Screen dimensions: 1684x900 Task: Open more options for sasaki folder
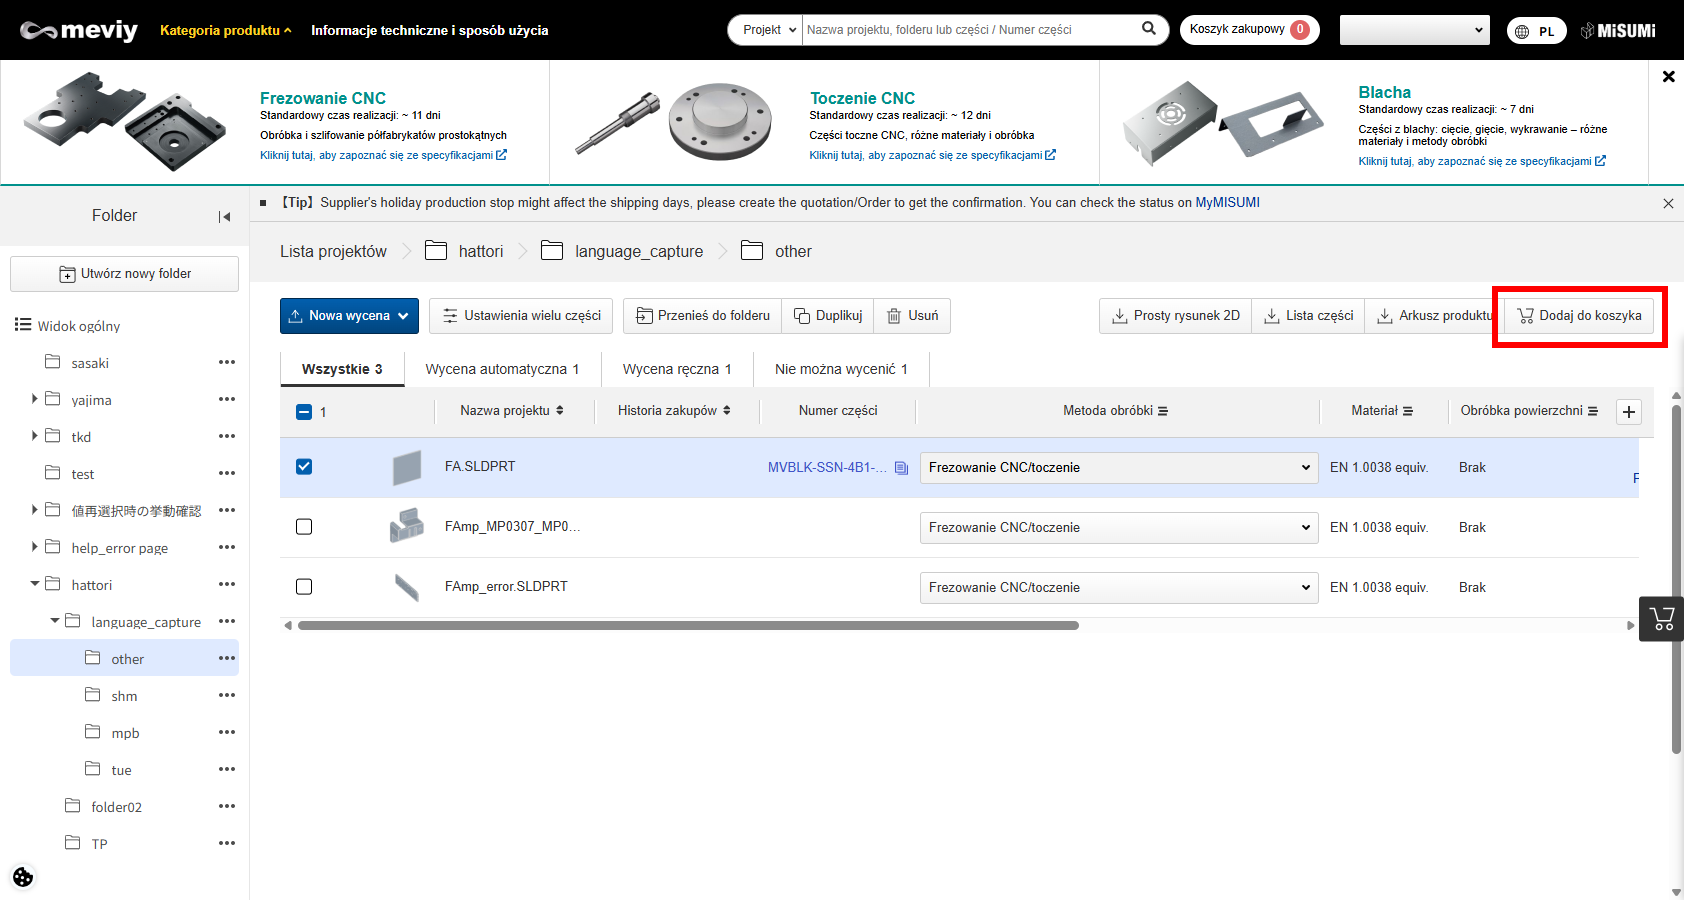(227, 362)
